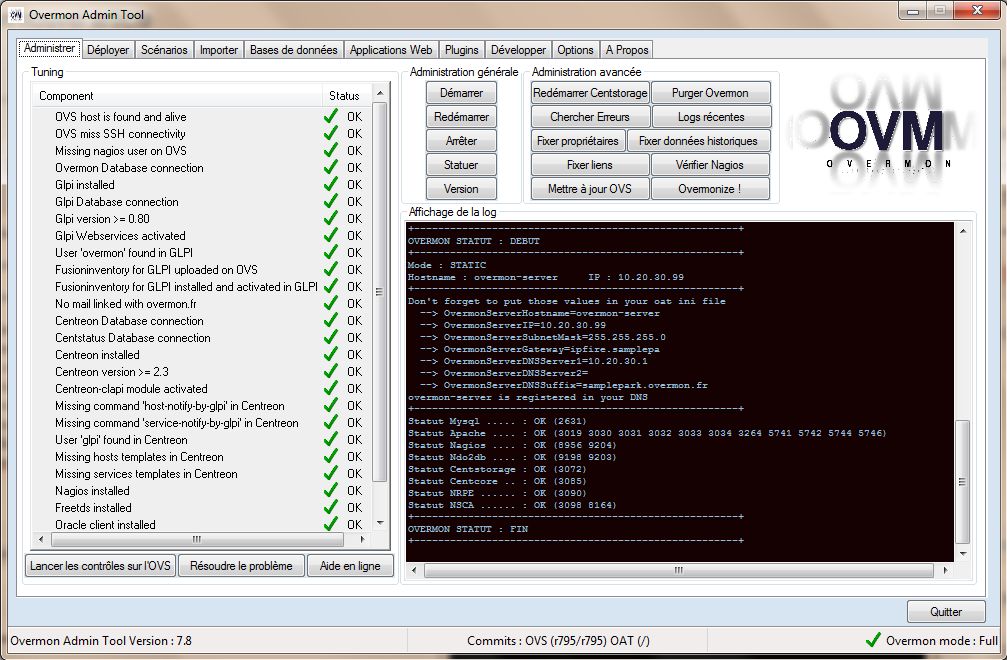This screenshot has height=660, width=1007.
Task: Click the green check for 'Nagios installed'
Action: point(330,491)
